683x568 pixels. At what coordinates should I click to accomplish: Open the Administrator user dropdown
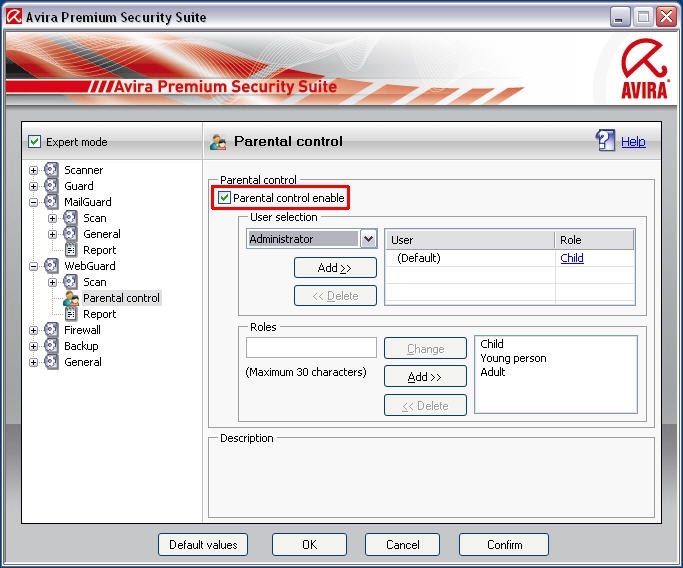pyautogui.click(x=369, y=239)
